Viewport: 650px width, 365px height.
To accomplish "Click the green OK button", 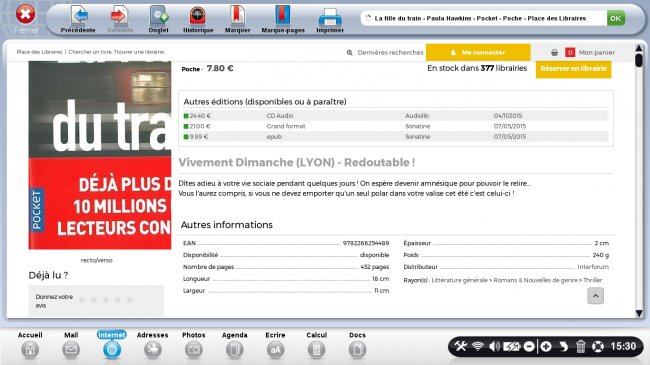I will pyautogui.click(x=616, y=18).
